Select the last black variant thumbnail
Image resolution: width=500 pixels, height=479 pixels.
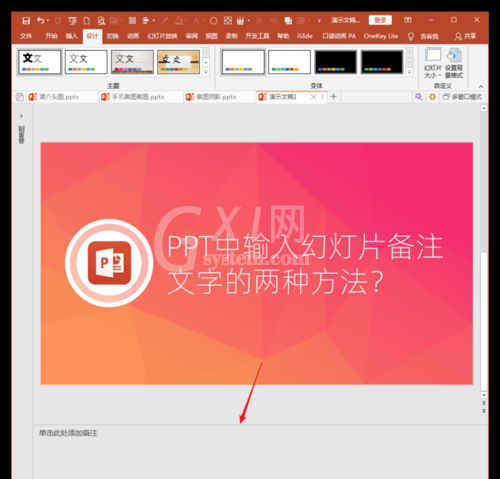(382, 62)
